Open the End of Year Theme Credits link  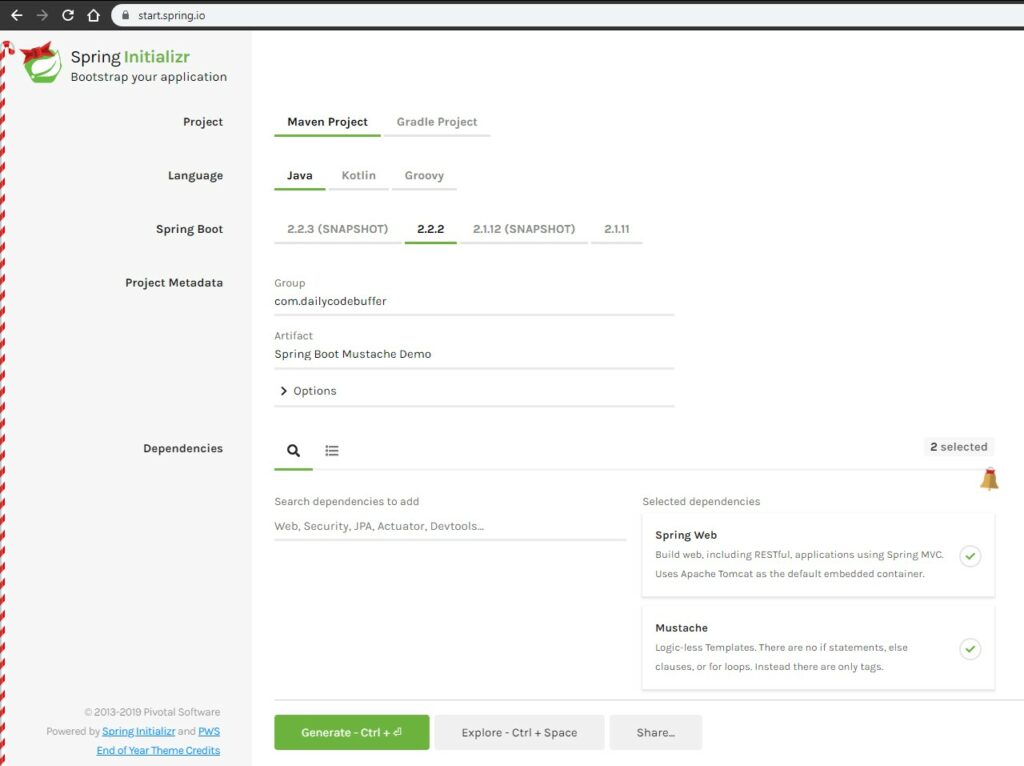coord(158,750)
